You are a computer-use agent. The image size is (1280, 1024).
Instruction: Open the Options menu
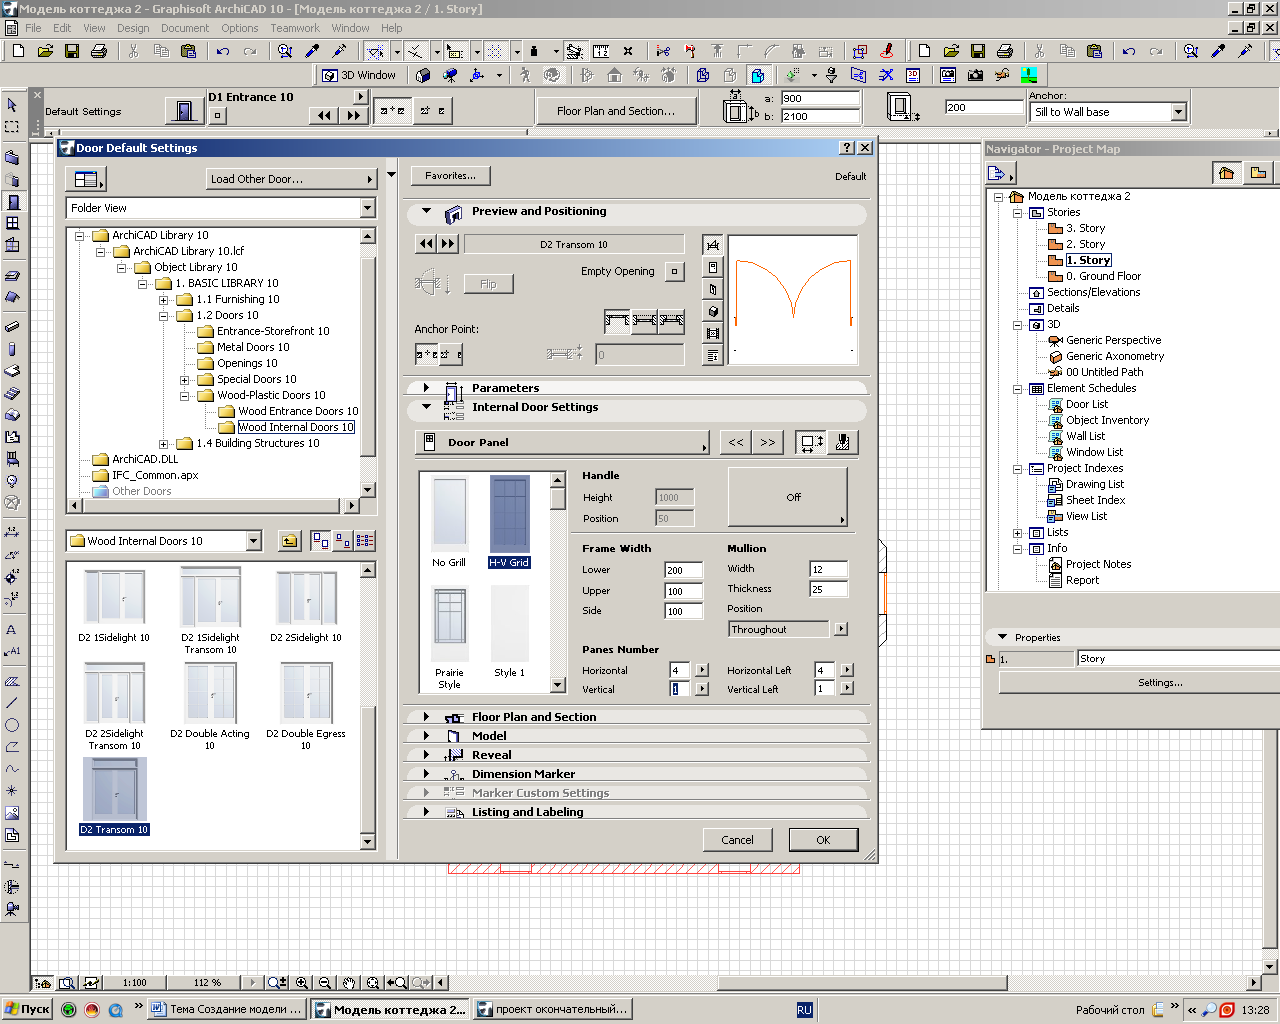click(x=240, y=28)
